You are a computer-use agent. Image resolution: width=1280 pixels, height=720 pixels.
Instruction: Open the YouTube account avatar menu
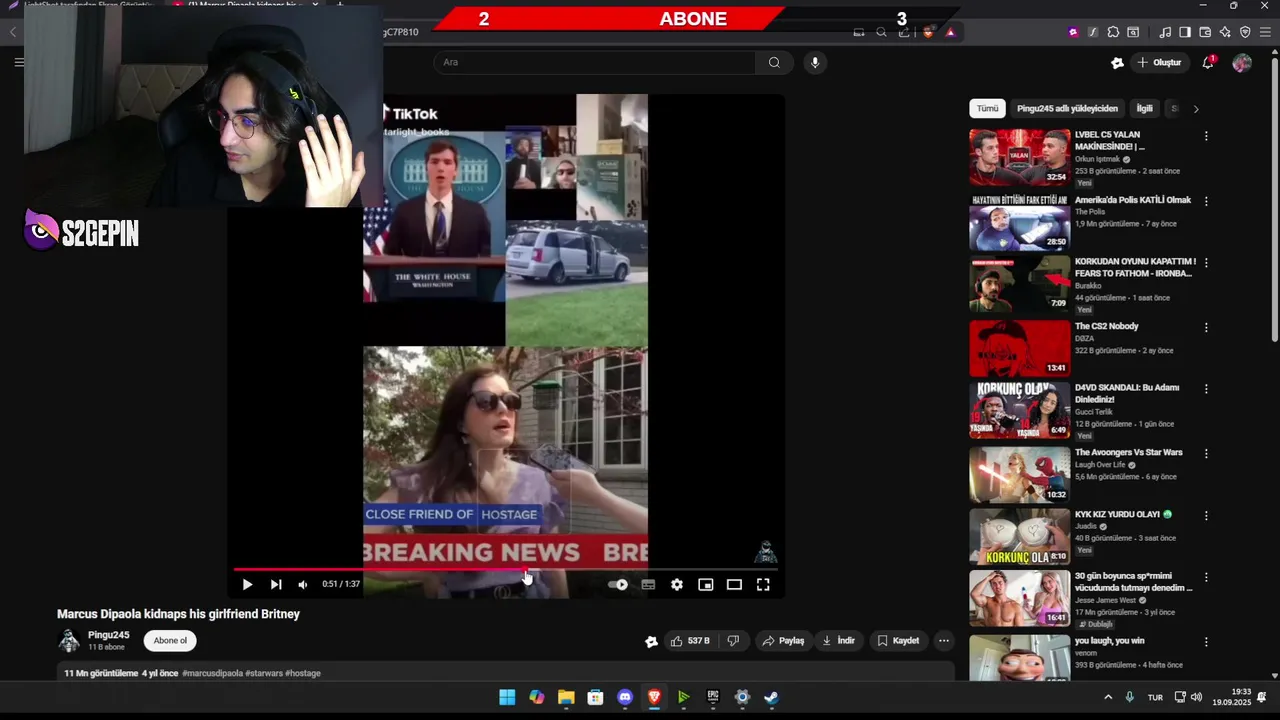1242,62
